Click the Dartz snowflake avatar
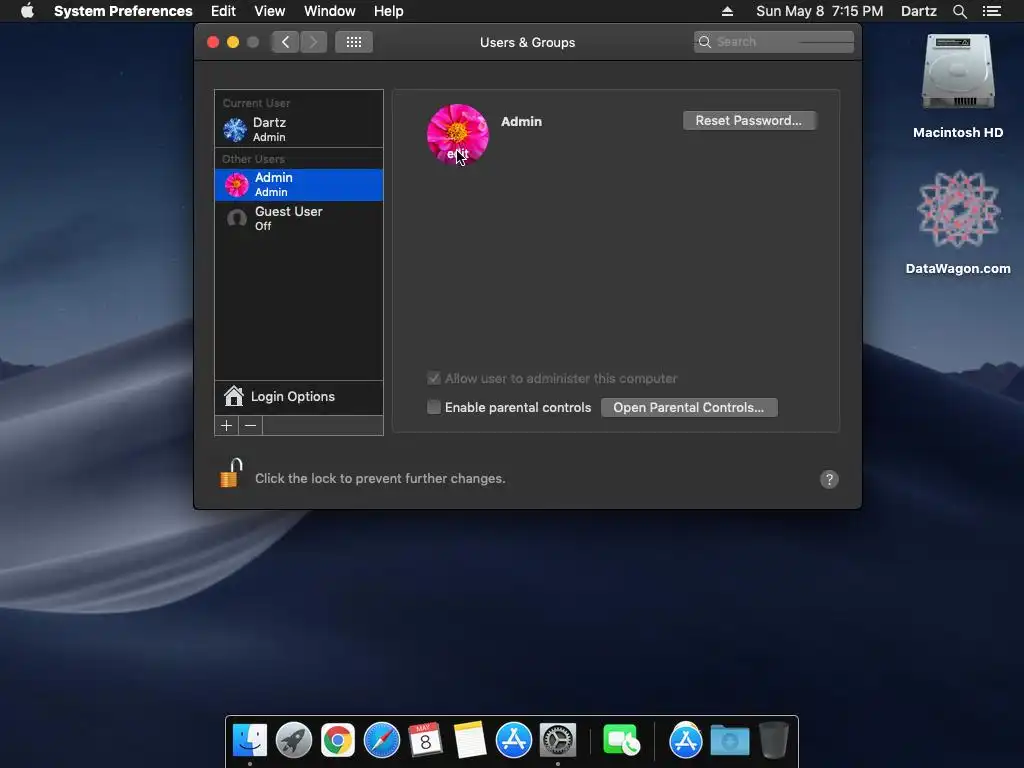Image resolution: width=1024 pixels, height=768 pixels. tap(234, 129)
